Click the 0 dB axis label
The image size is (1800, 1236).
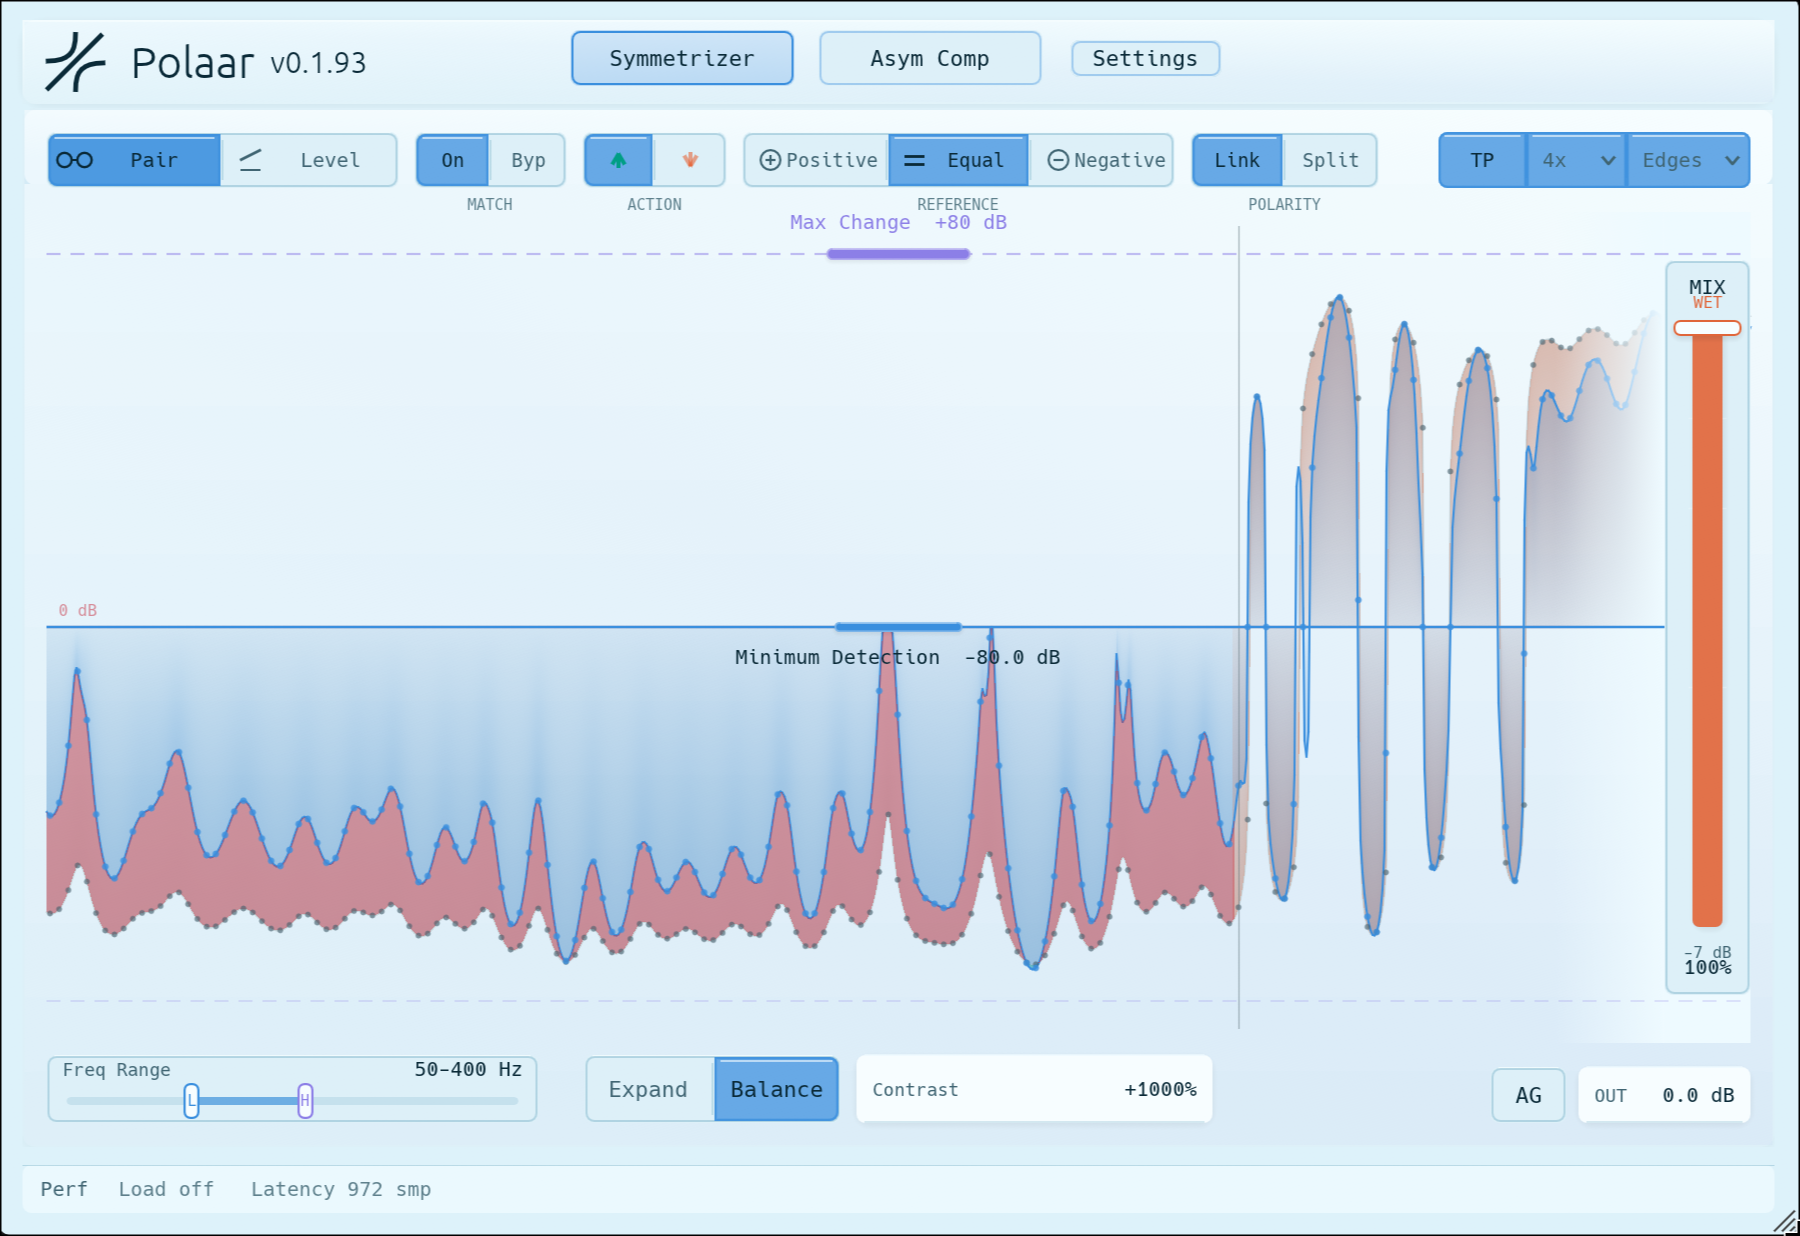point(77,610)
